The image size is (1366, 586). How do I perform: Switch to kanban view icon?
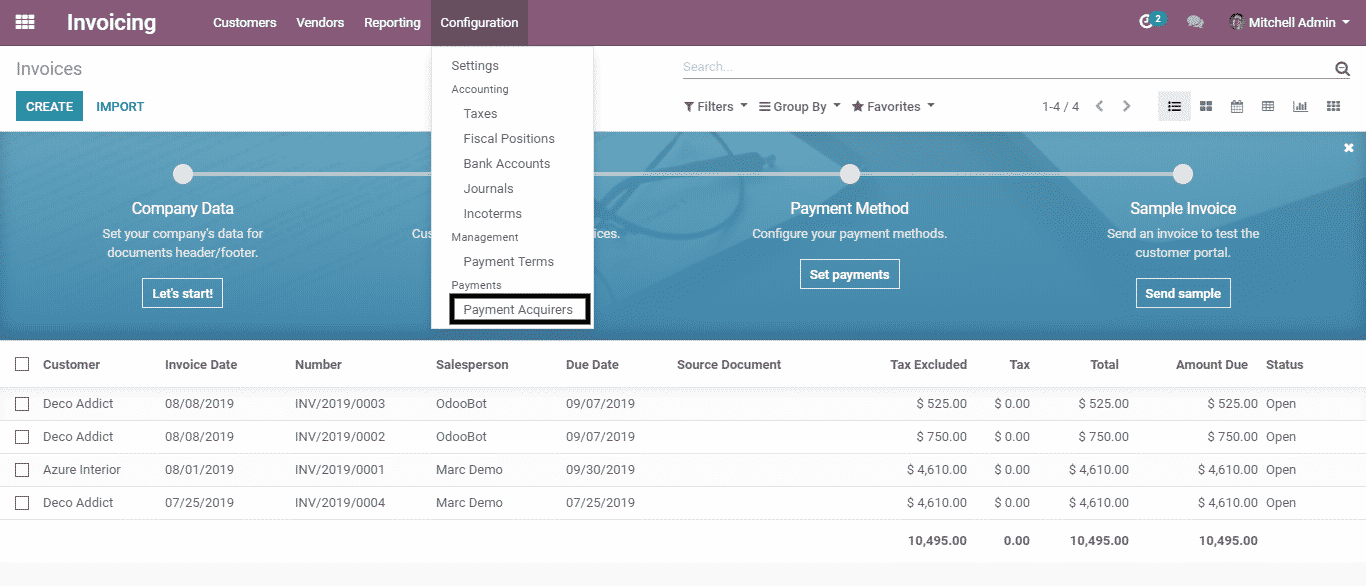[x=1206, y=106]
